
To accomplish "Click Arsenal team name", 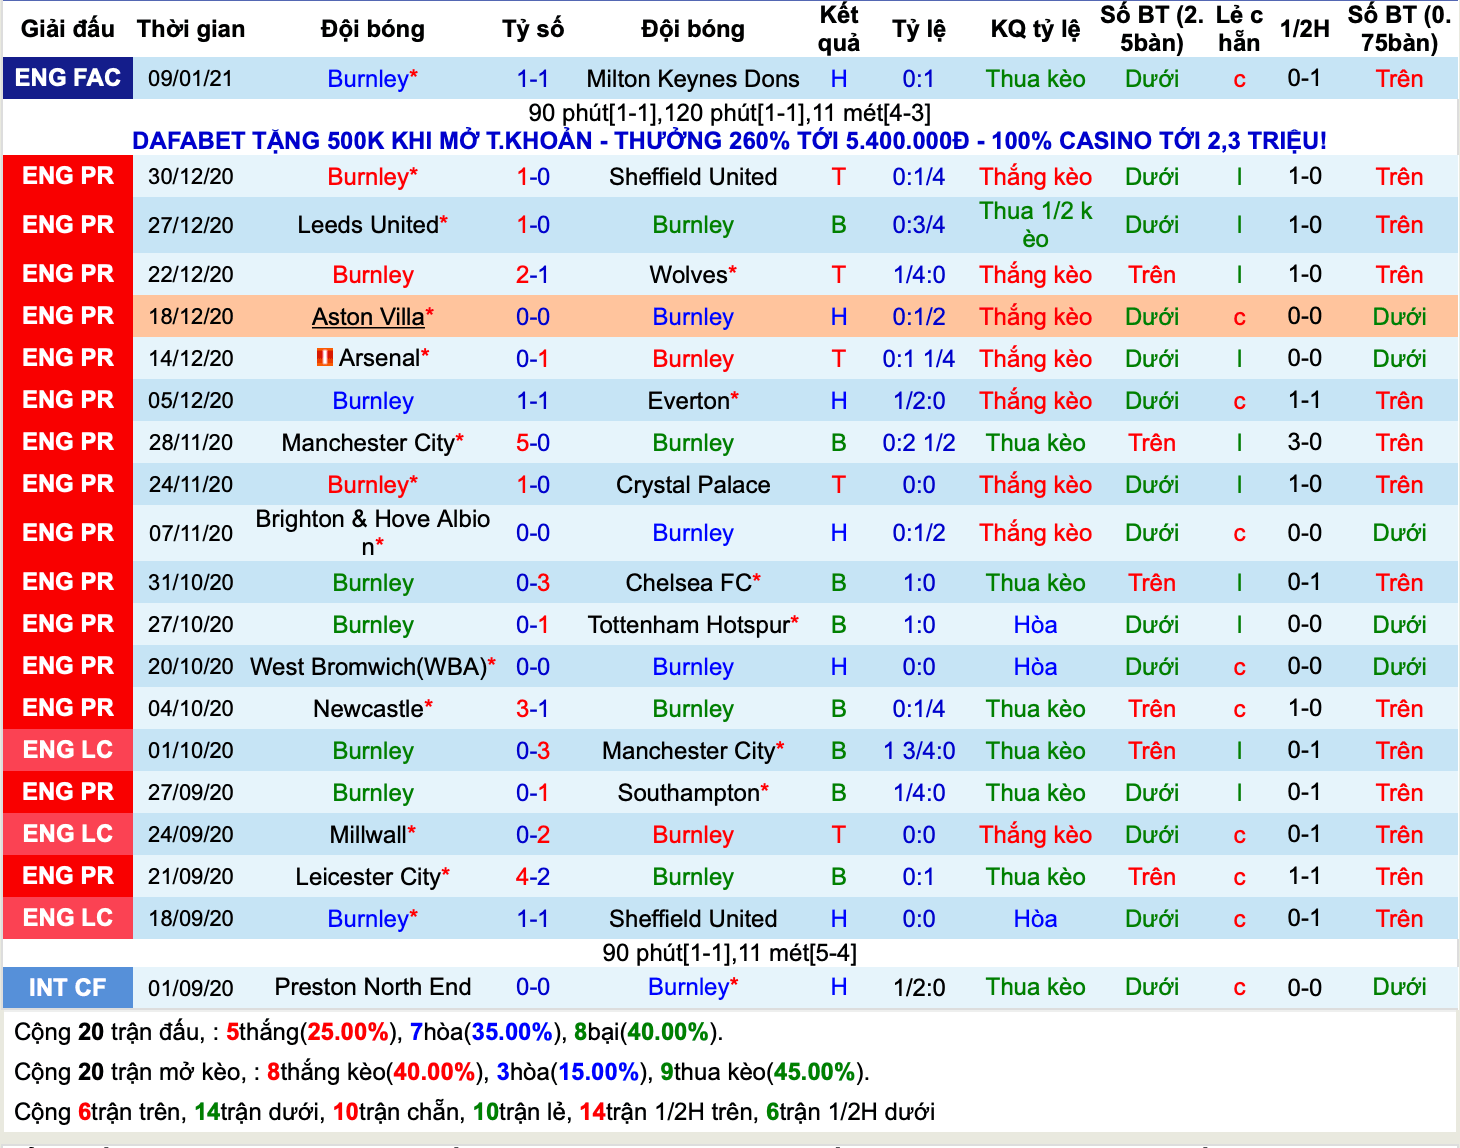I will click(x=379, y=358).
